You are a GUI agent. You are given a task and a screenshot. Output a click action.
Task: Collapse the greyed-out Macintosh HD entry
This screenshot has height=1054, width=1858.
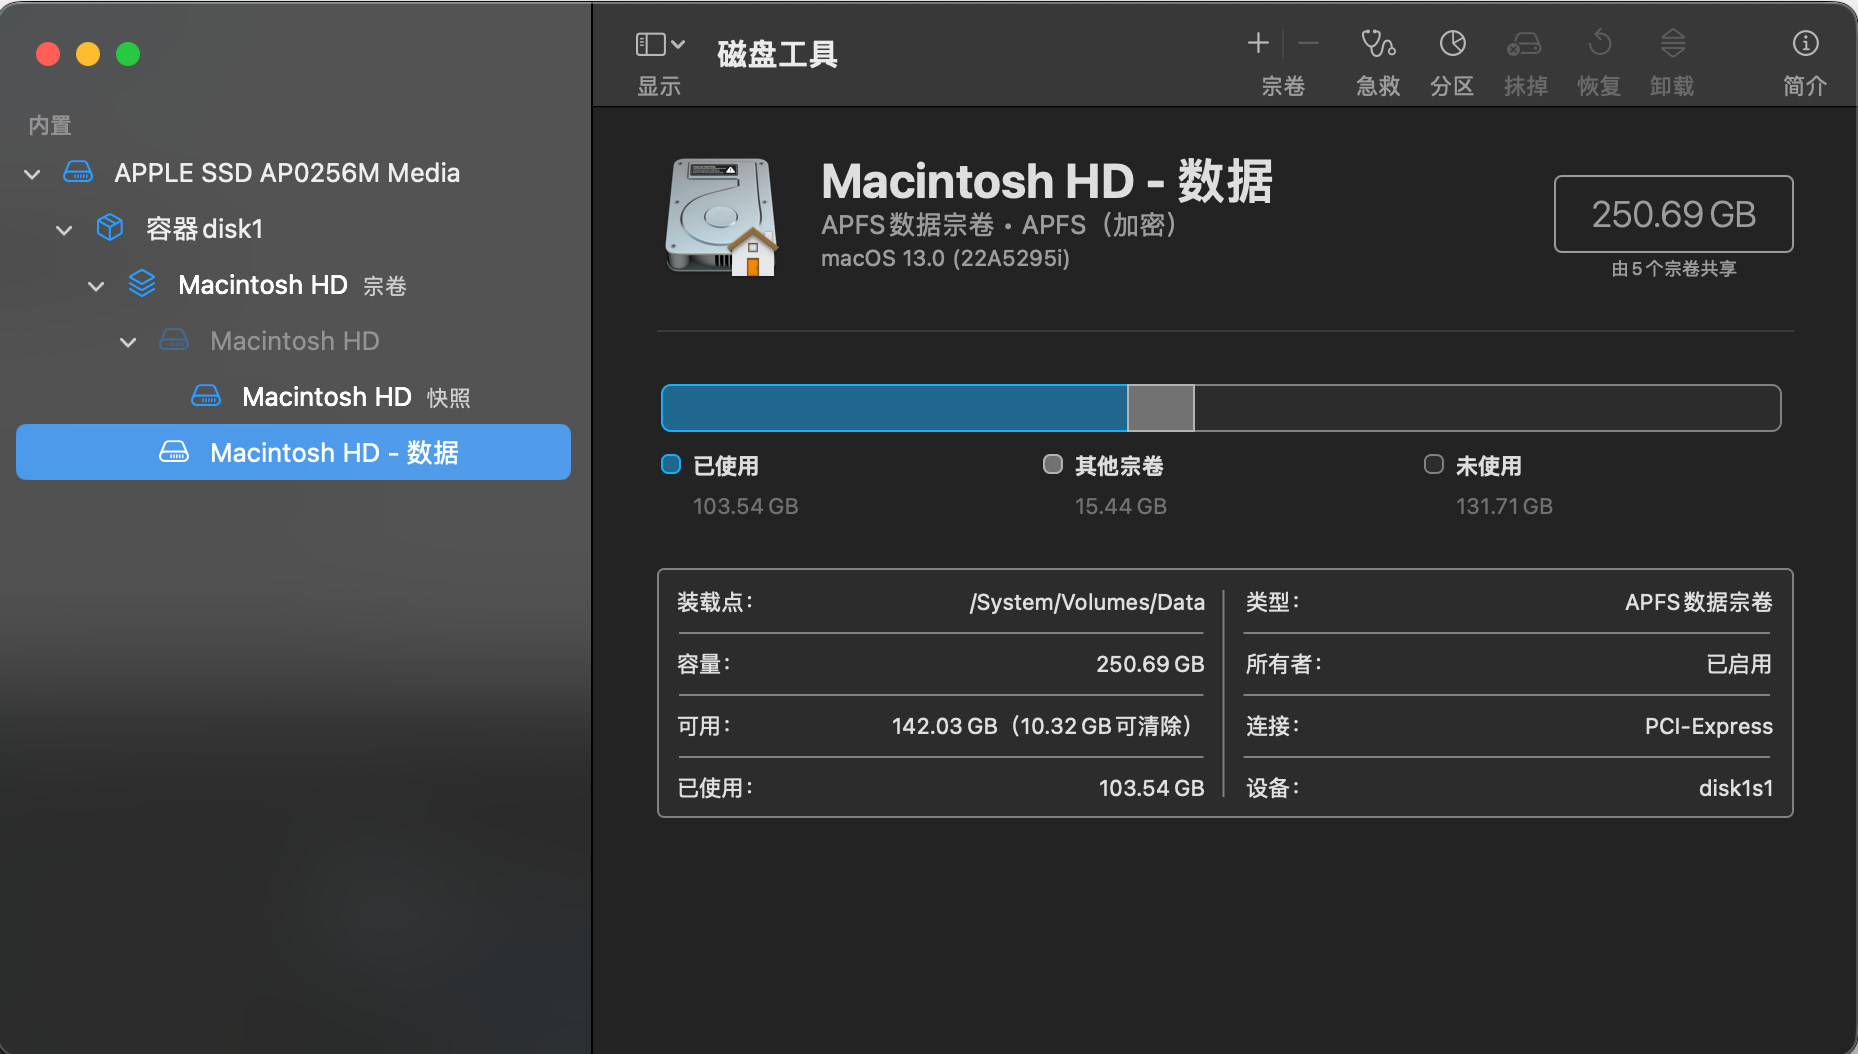(128, 342)
